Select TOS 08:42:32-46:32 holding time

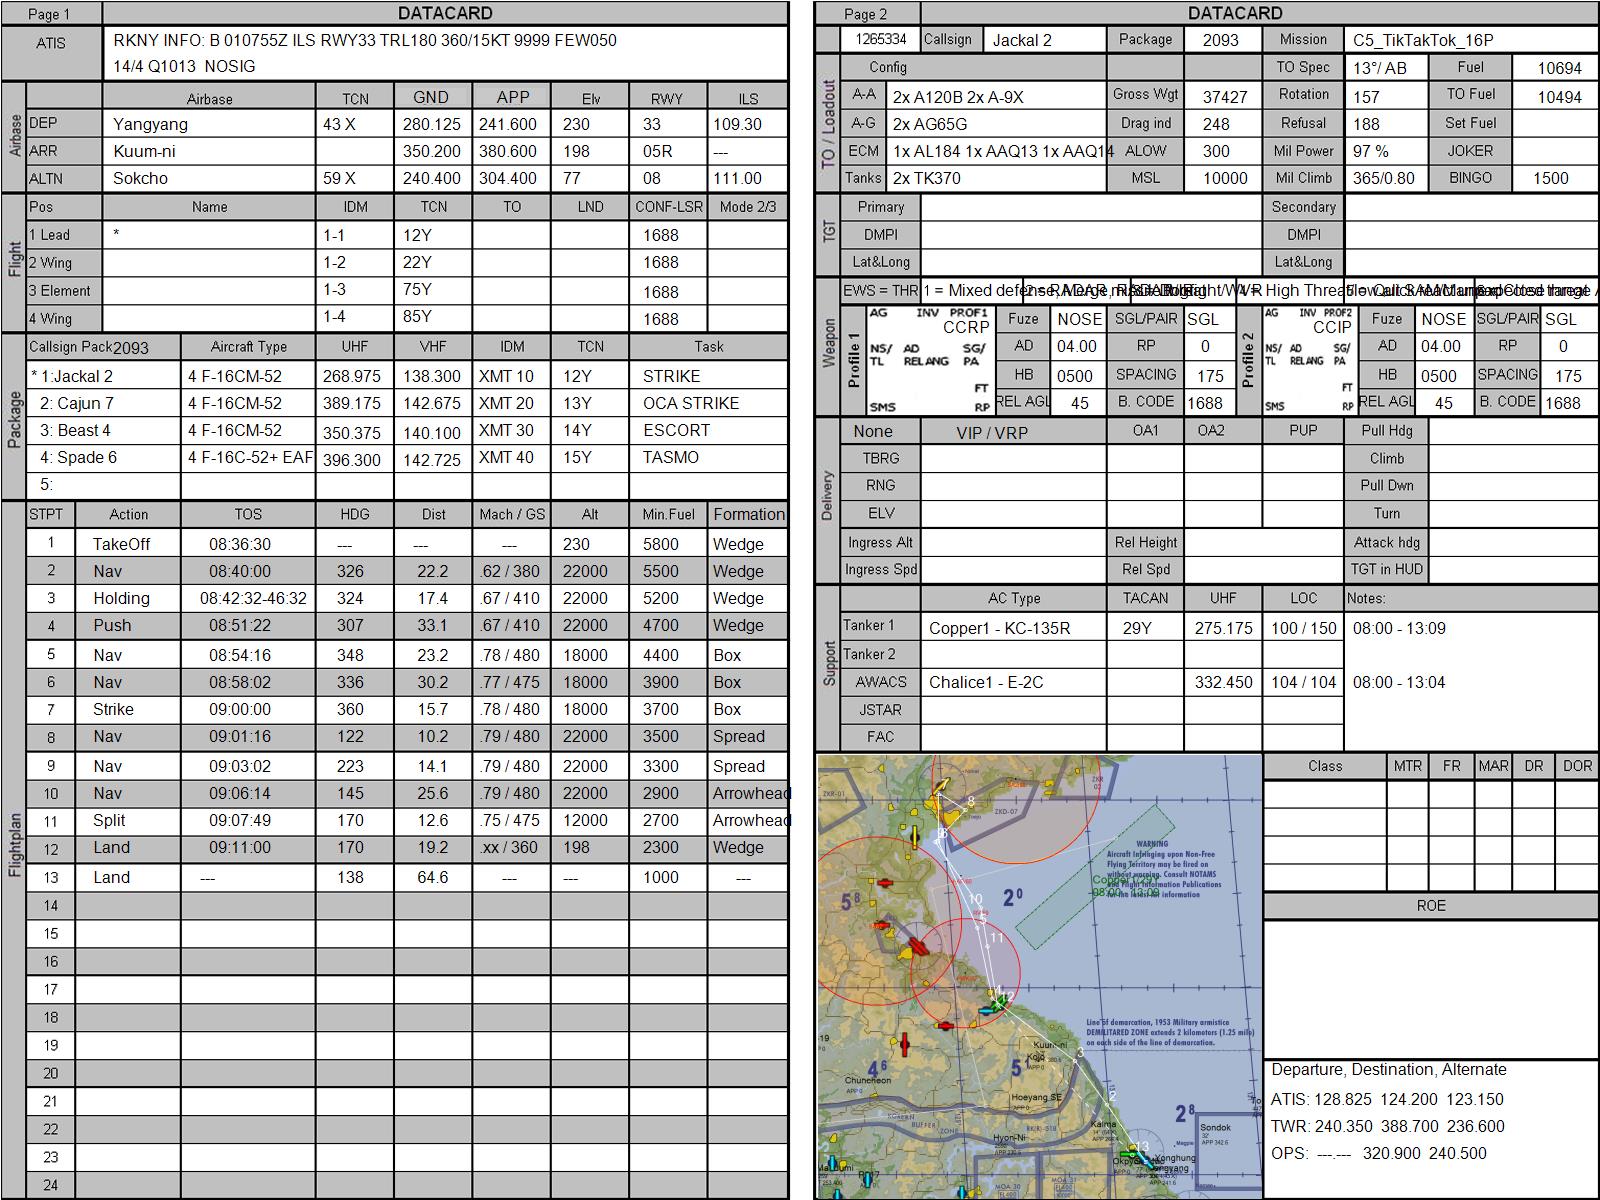coord(253,598)
